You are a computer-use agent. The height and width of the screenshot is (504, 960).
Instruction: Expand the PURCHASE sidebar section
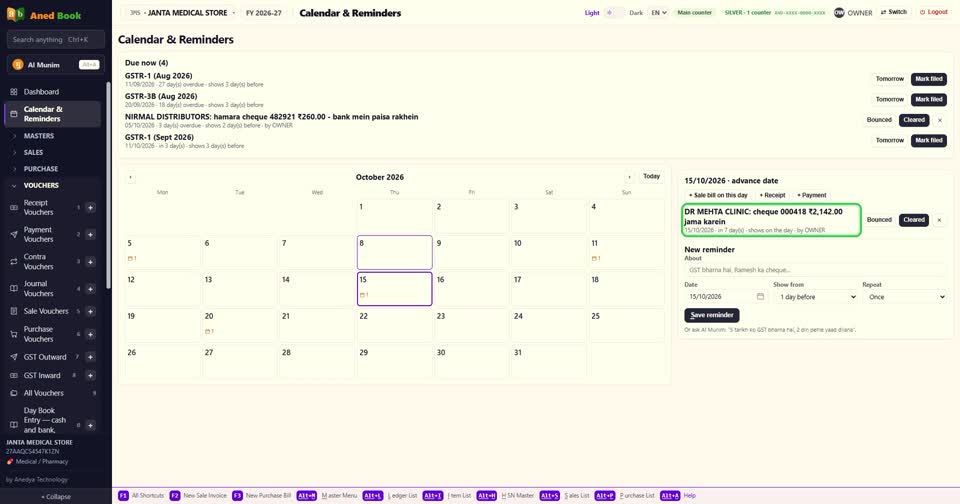click(x=52, y=169)
